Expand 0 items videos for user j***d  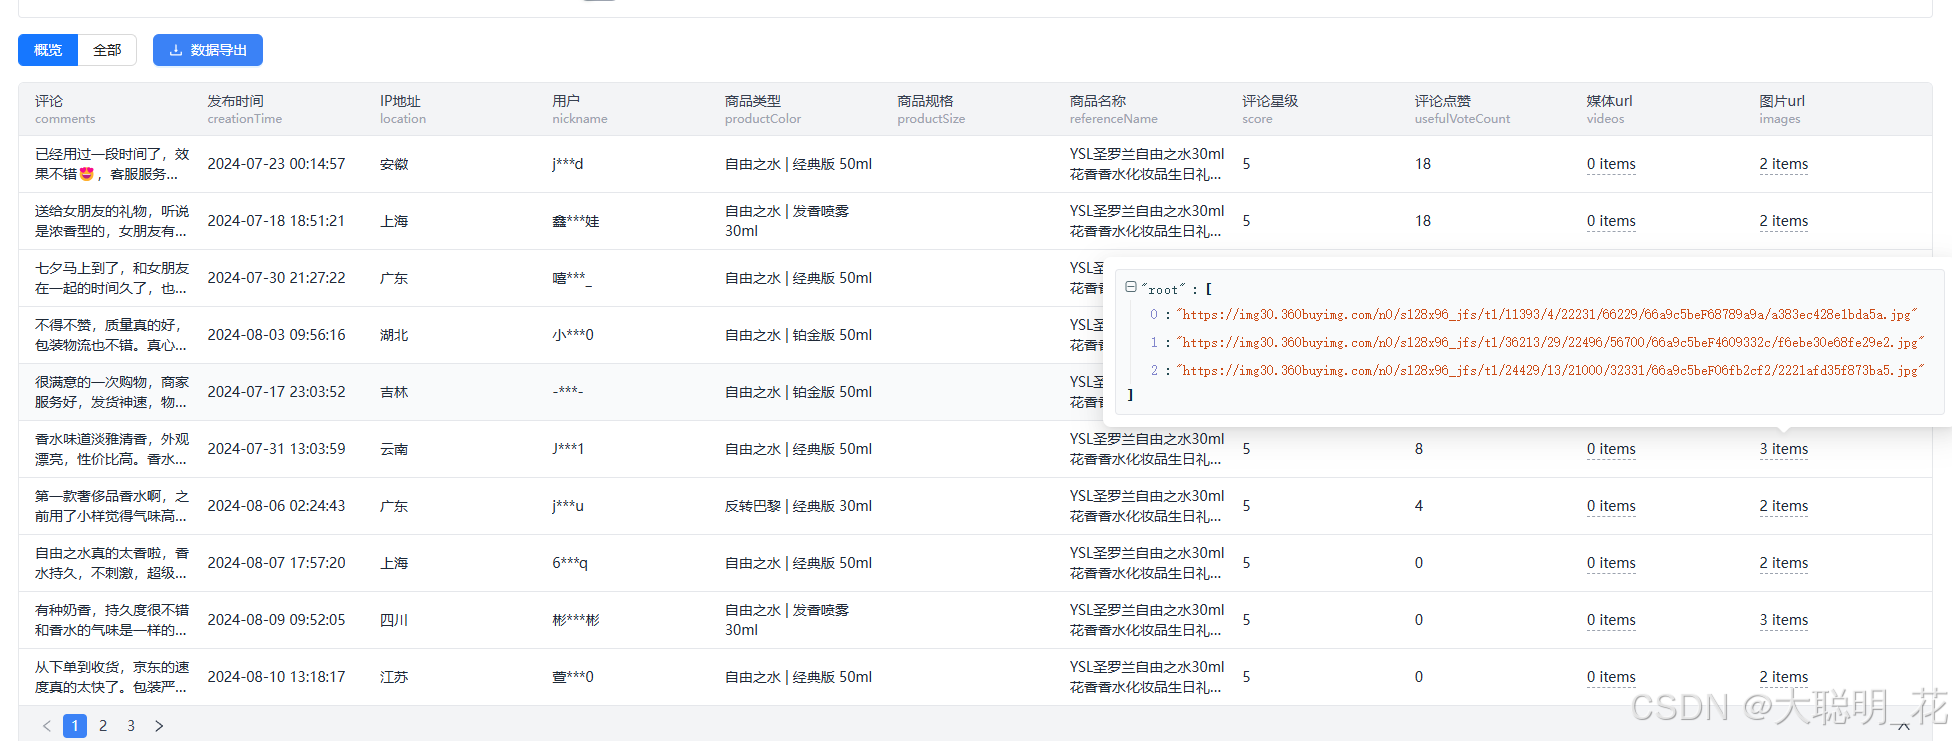pyautogui.click(x=1611, y=164)
